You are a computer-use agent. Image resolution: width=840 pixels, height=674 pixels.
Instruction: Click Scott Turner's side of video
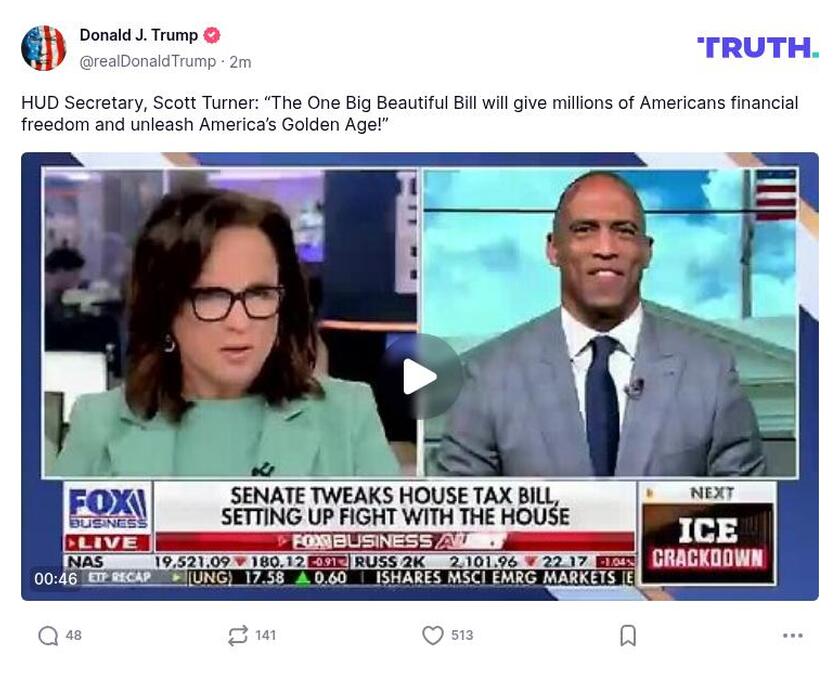(610, 323)
